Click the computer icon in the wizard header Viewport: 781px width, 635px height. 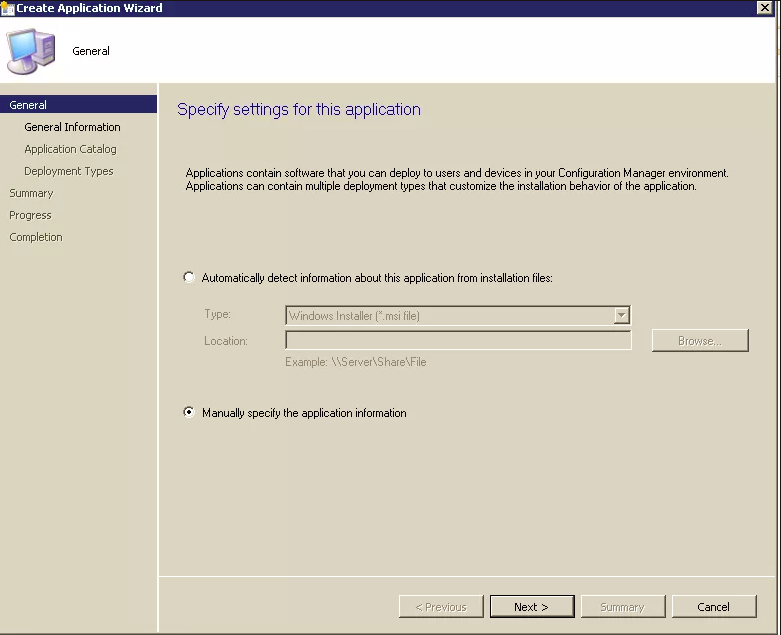pyautogui.click(x=31, y=51)
